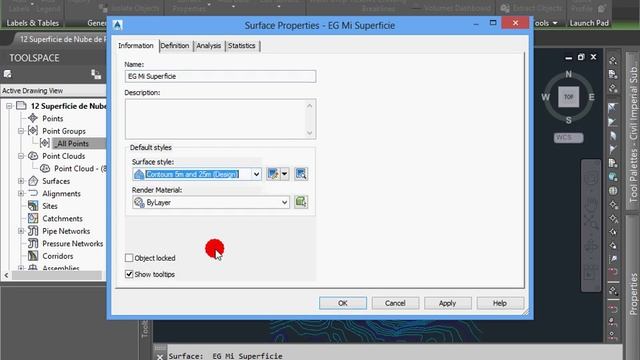Select Point Clouds tree node
Image resolution: width=640 pixels, height=360 pixels.
(x=64, y=156)
